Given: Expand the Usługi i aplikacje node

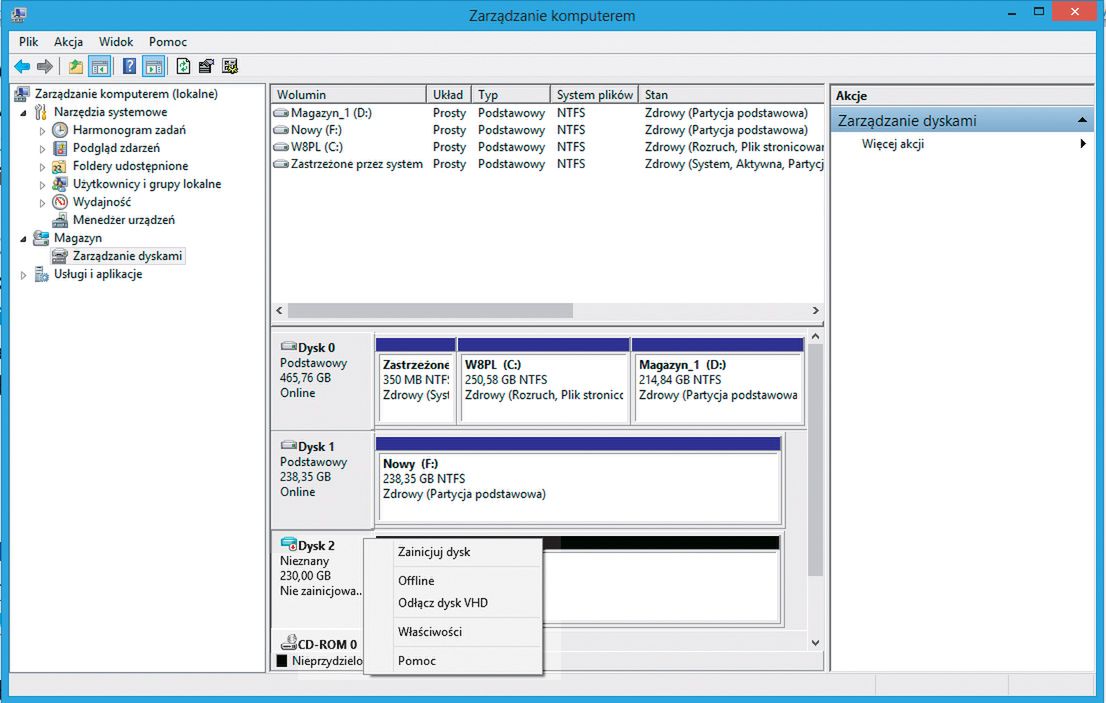Looking at the screenshot, I should coord(24,275).
